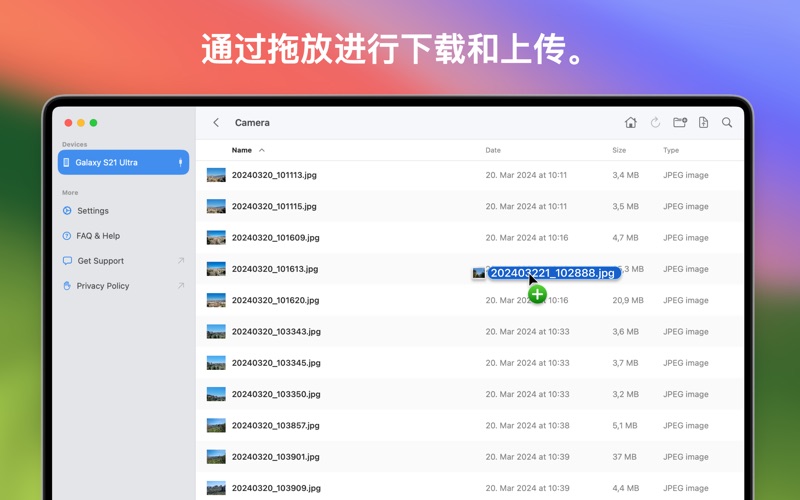Click thumbnail of 20240320_103901.jpg
Viewport: 800px width, 500px height.
(216, 457)
